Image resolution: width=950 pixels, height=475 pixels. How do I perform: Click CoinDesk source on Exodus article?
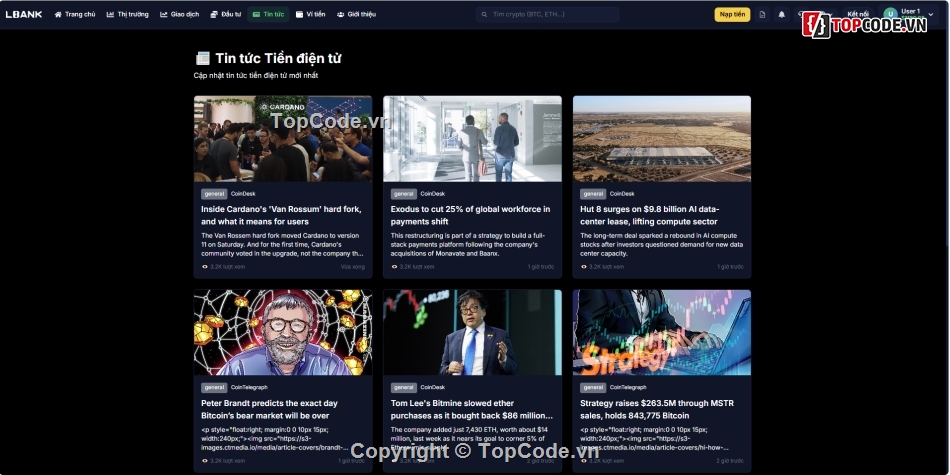click(433, 194)
